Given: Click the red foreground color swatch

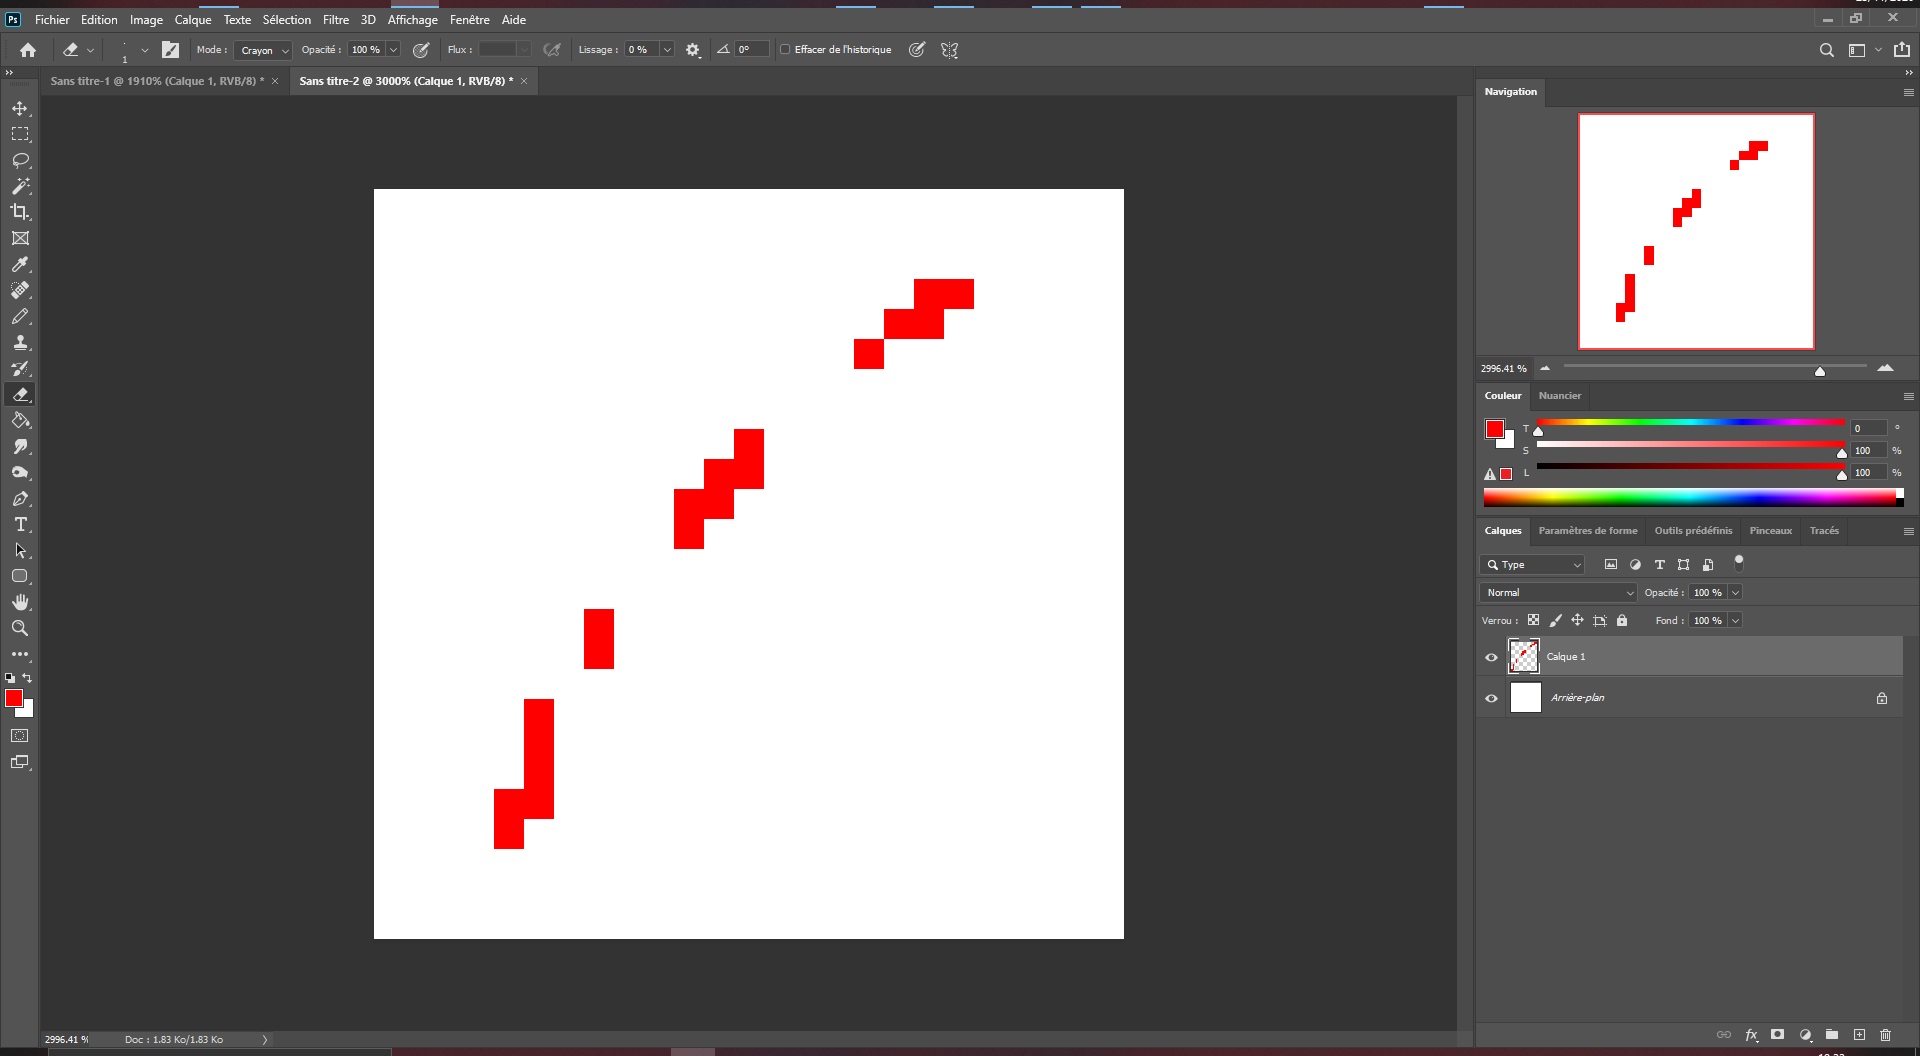Looking at the screenshot, I should pos(14,698).
